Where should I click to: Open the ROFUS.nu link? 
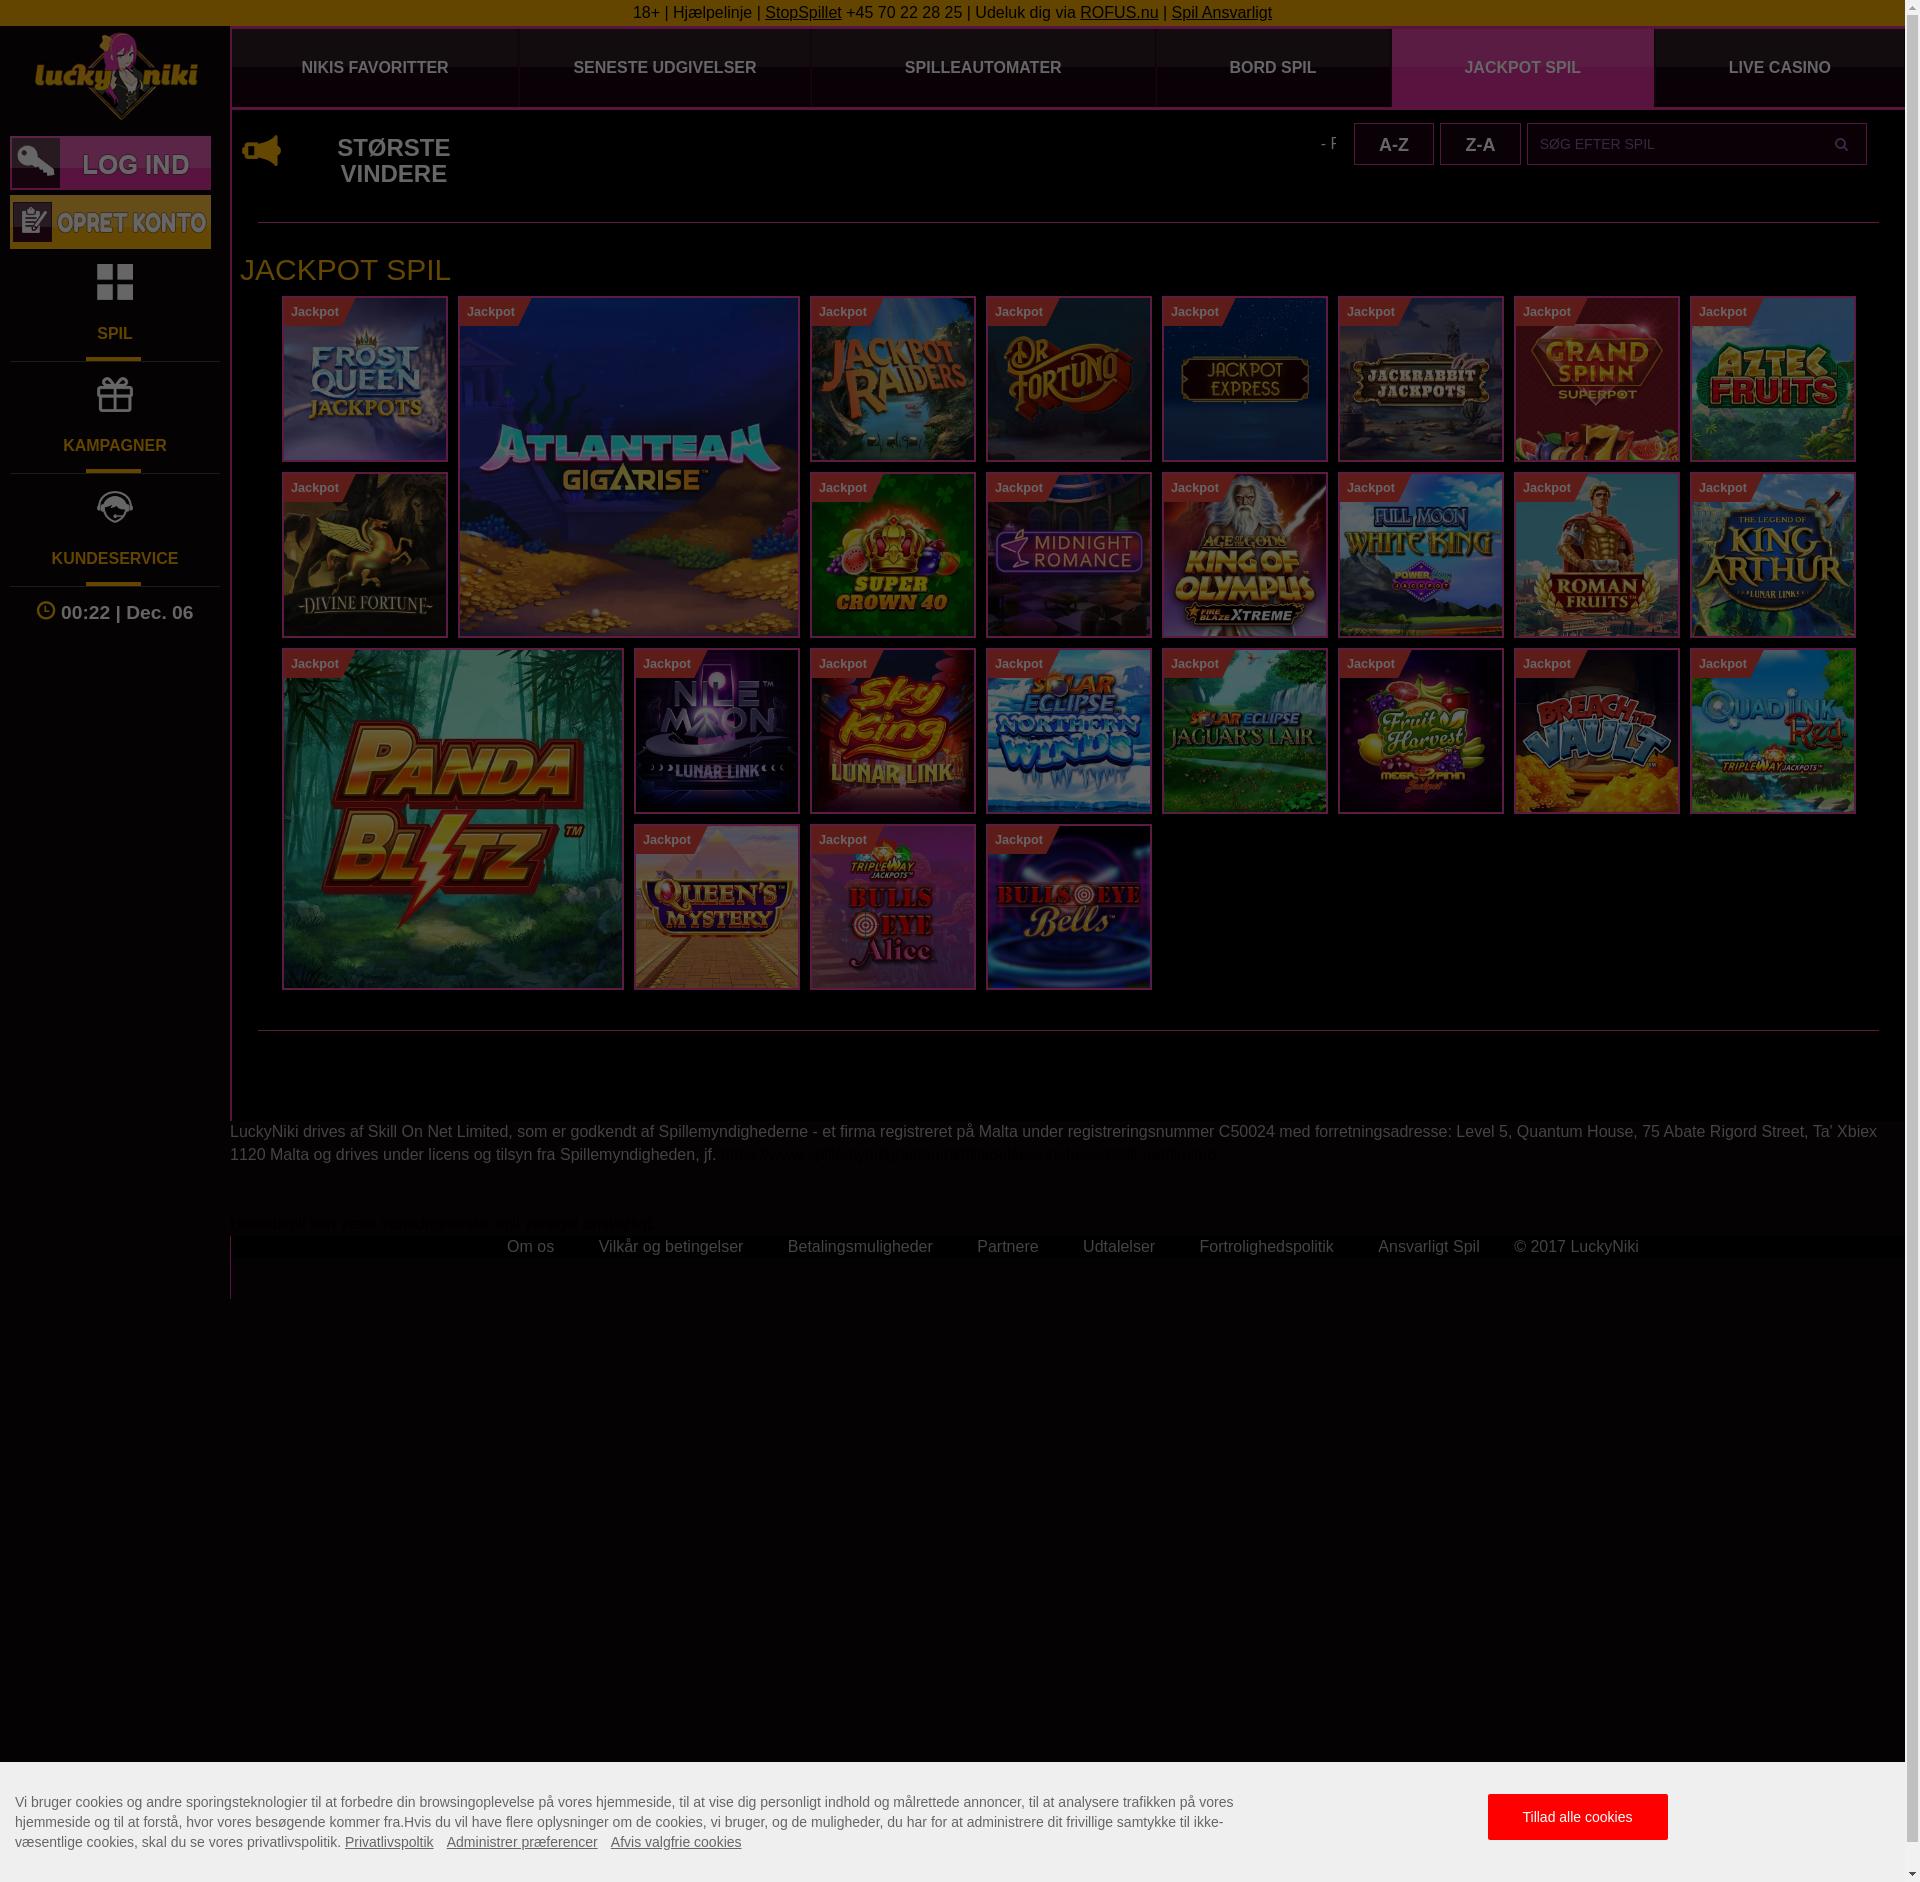click(x=1118, y=13)
